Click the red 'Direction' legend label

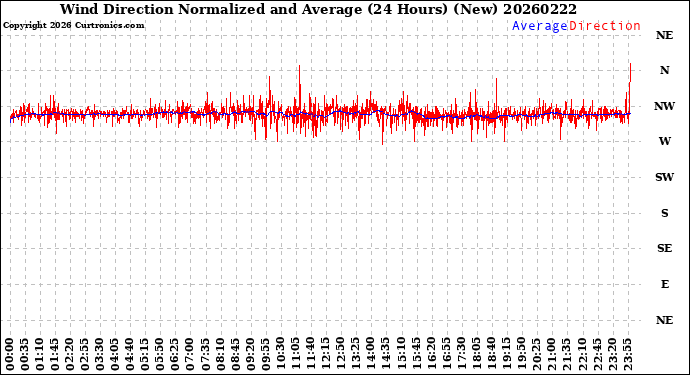pos(605,26)
